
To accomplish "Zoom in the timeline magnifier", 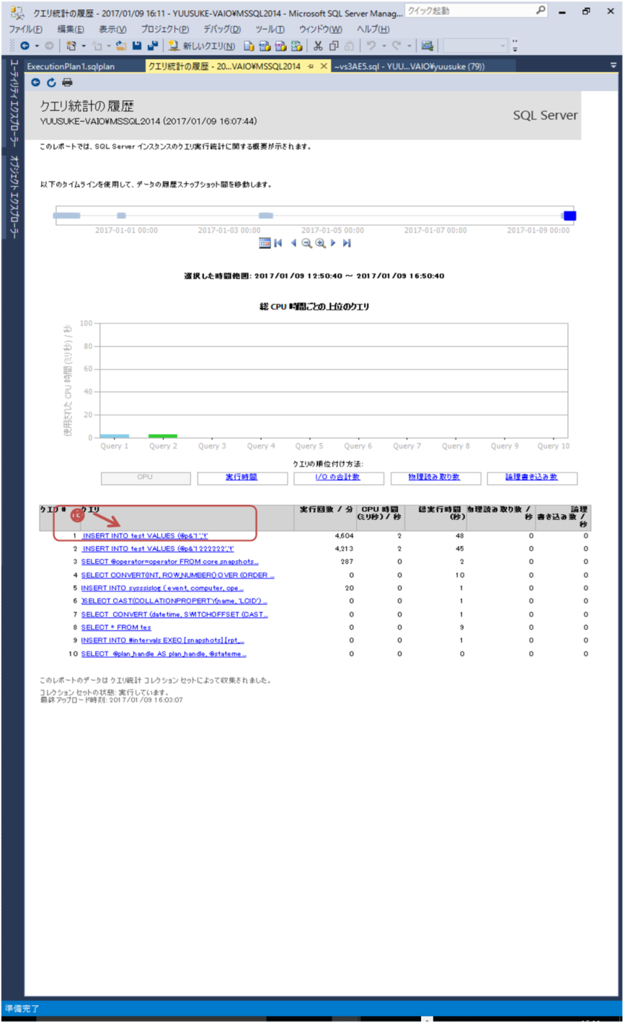I will point(320,243).
